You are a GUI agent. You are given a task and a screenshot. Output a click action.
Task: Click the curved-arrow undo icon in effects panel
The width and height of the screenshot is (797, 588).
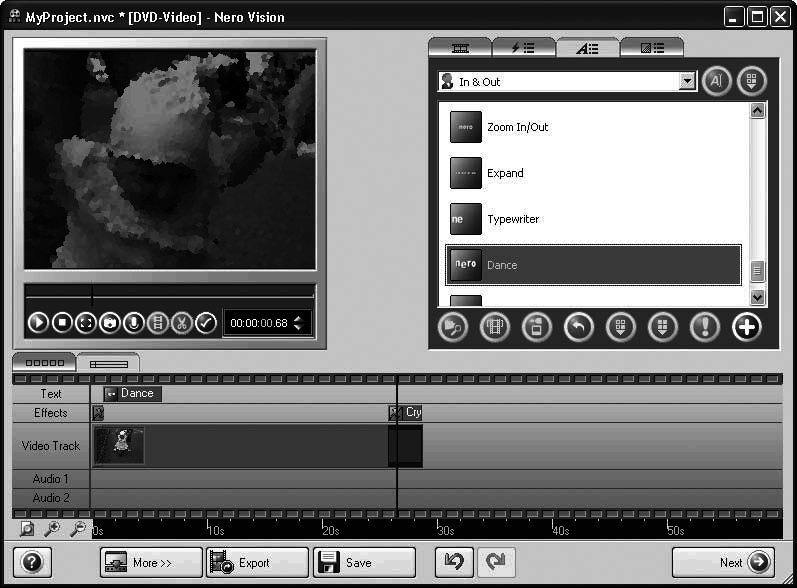pyautogui.click(x=579, y=327)
